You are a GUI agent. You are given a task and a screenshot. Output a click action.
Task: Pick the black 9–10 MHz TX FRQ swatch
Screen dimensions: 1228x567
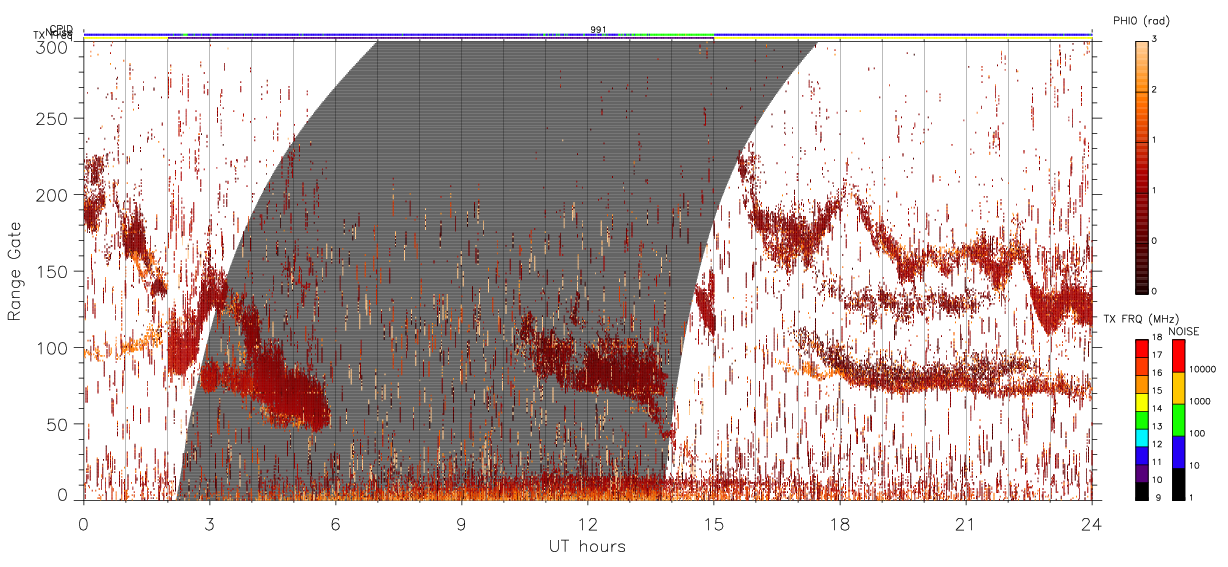(x=1141, y=491)
